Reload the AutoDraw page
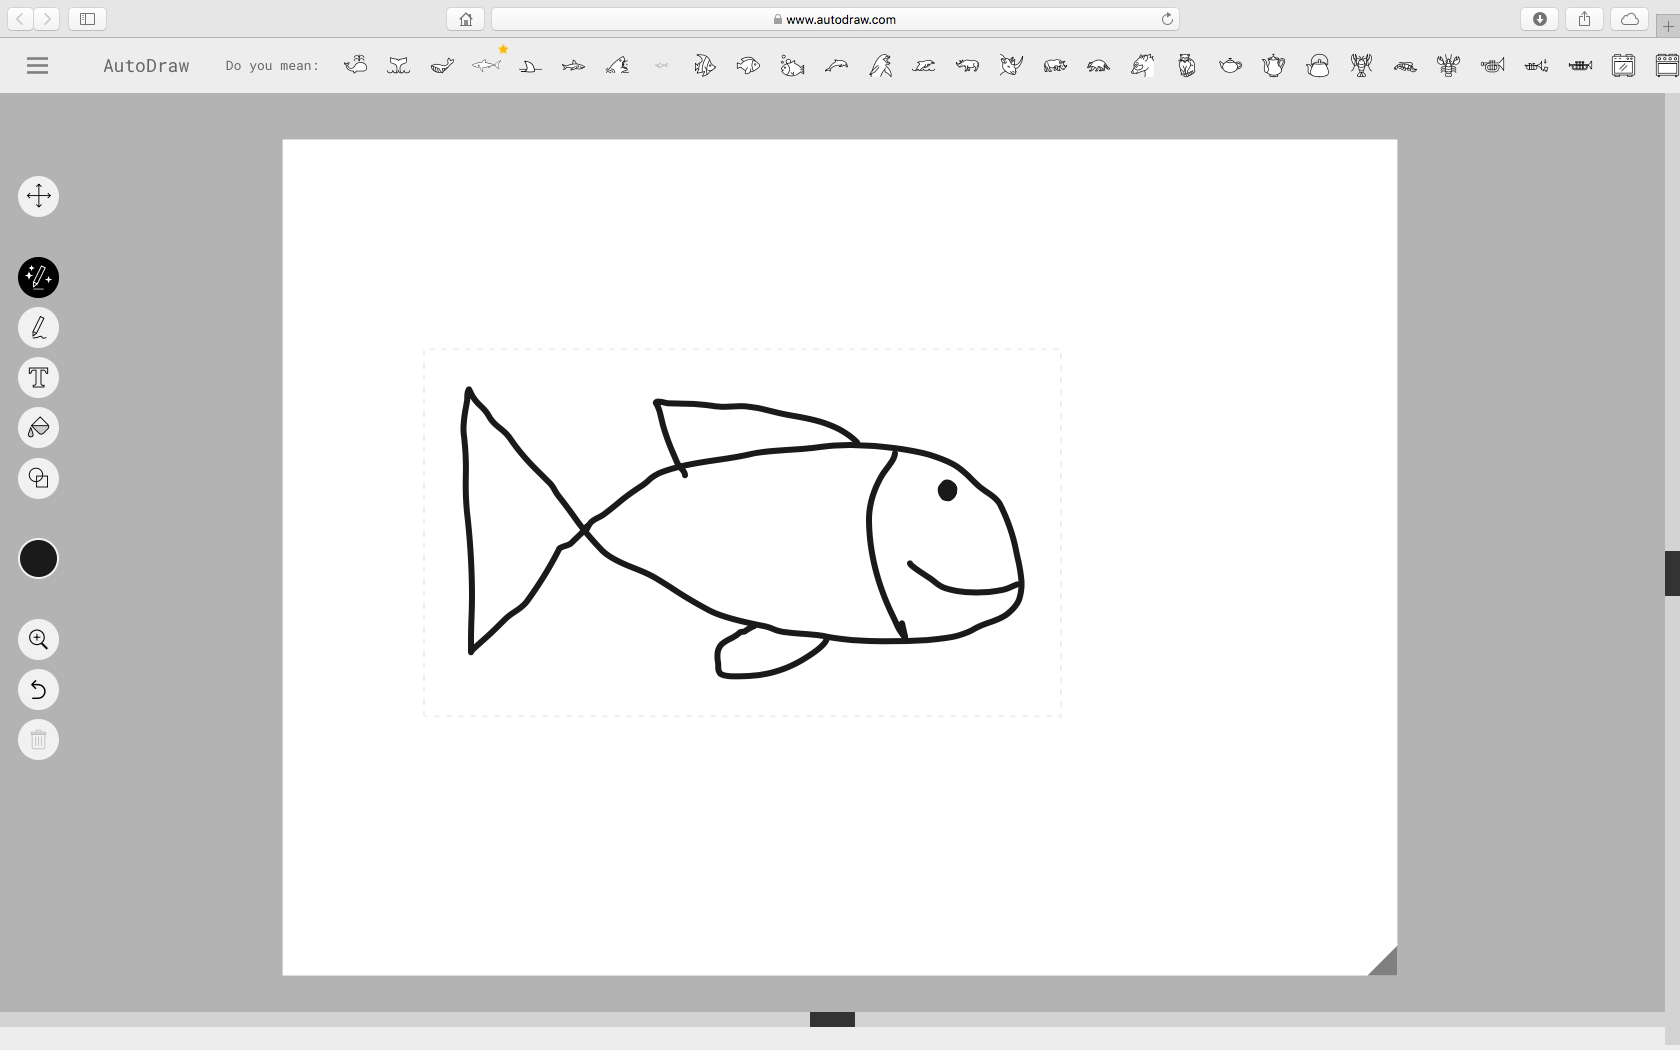The height and width of the screenshot is (1050, 1680). click(x=1166, y=19)
